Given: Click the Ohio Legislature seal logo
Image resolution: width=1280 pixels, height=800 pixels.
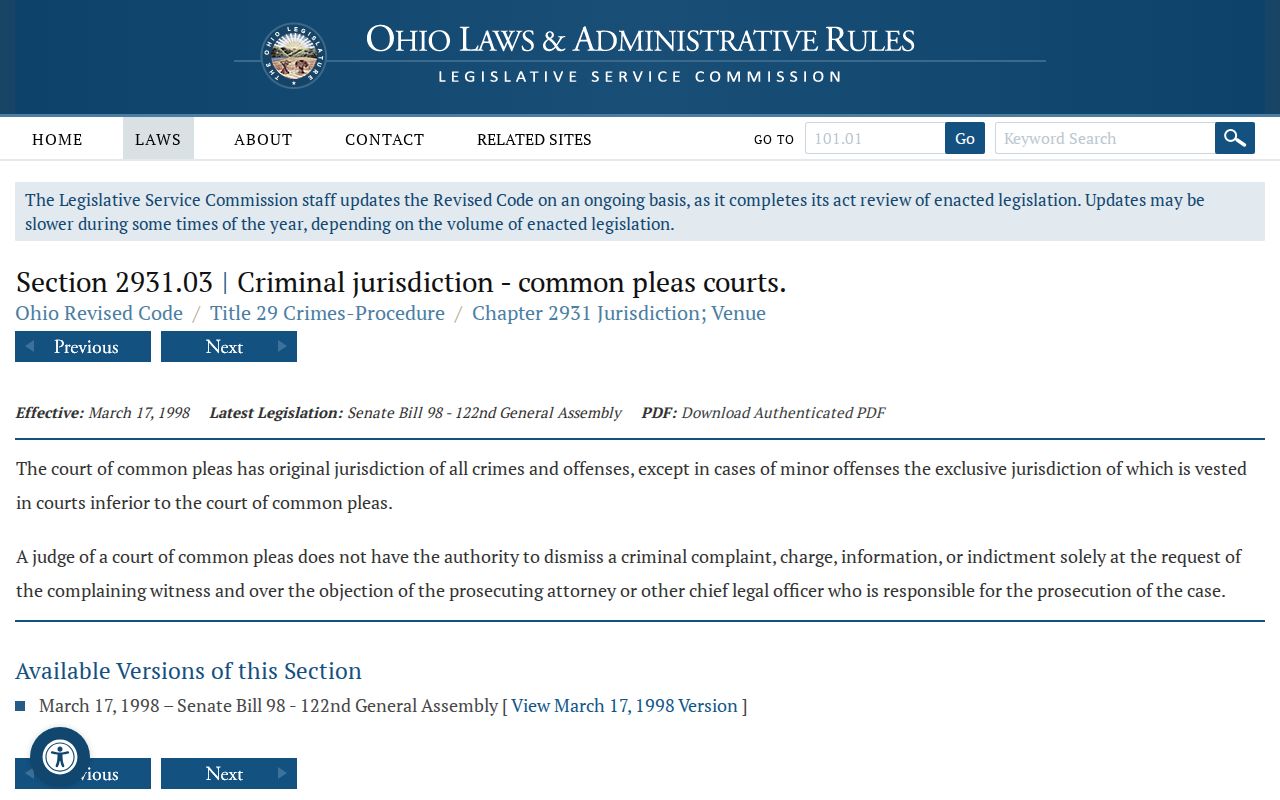Looking at the screenshot, I should click(x=294, y=56).
